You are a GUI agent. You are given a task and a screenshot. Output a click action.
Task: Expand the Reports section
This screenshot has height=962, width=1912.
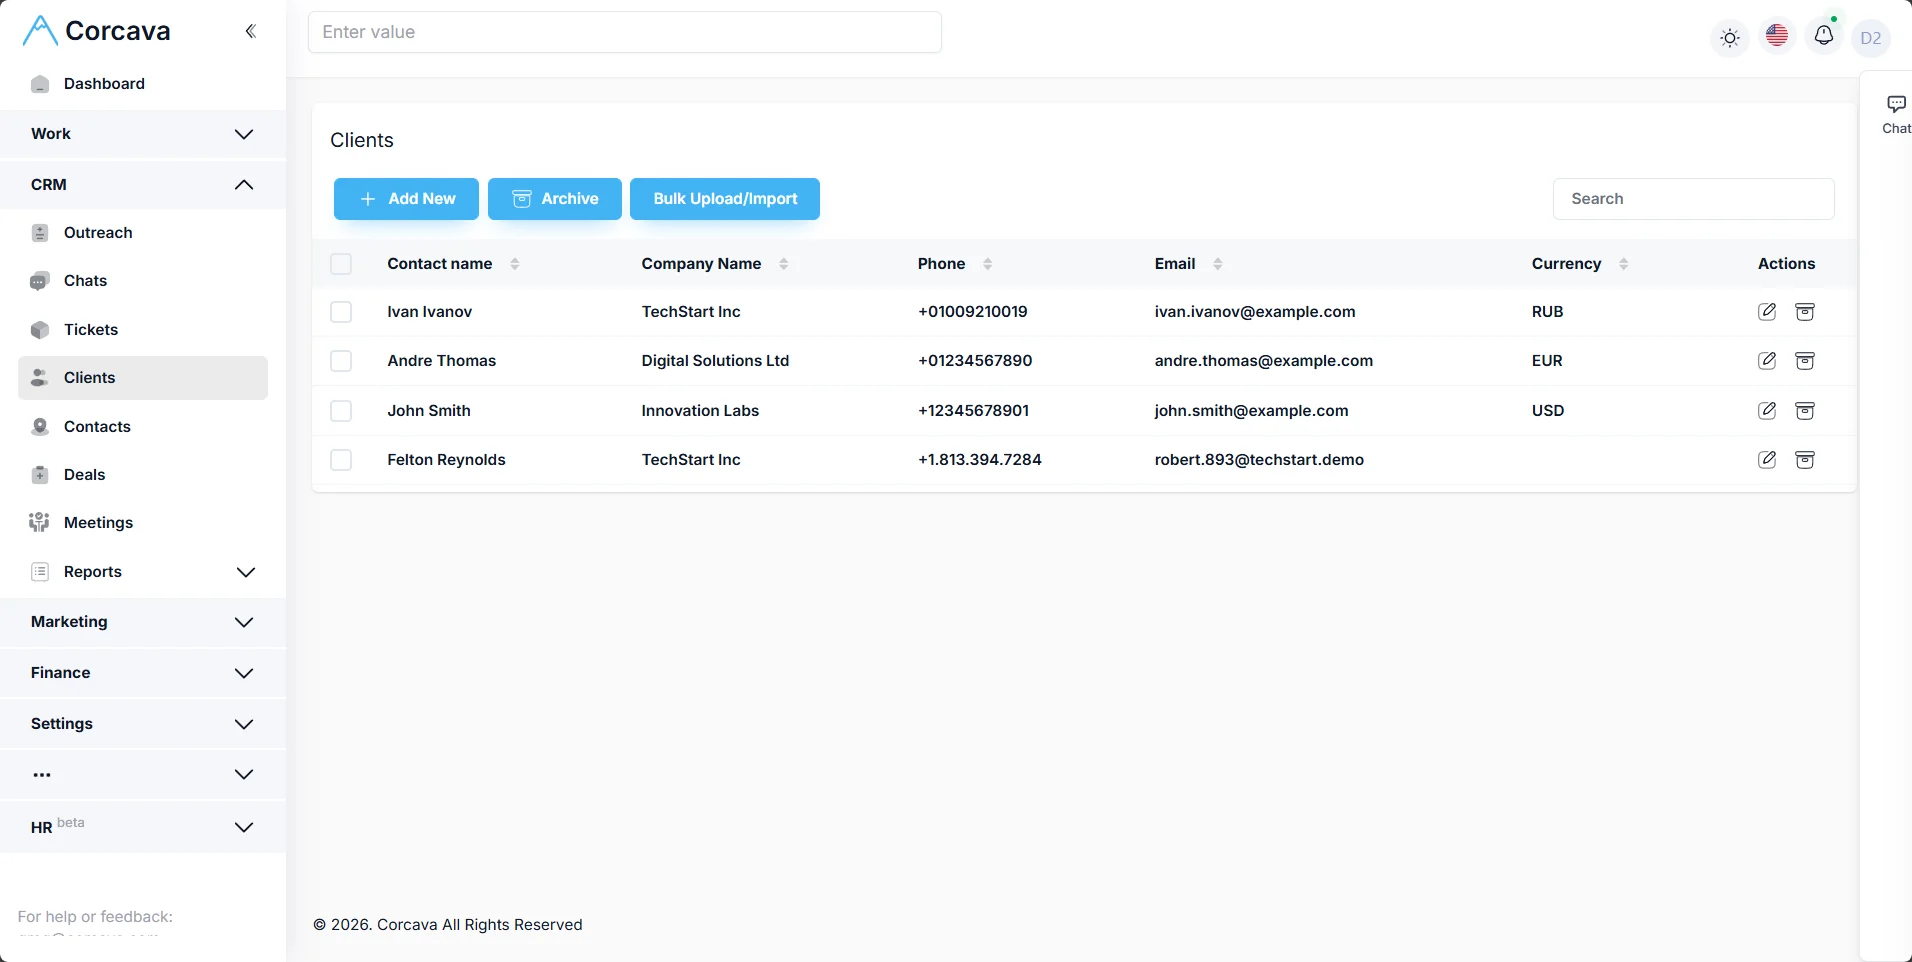click(142, 571)
